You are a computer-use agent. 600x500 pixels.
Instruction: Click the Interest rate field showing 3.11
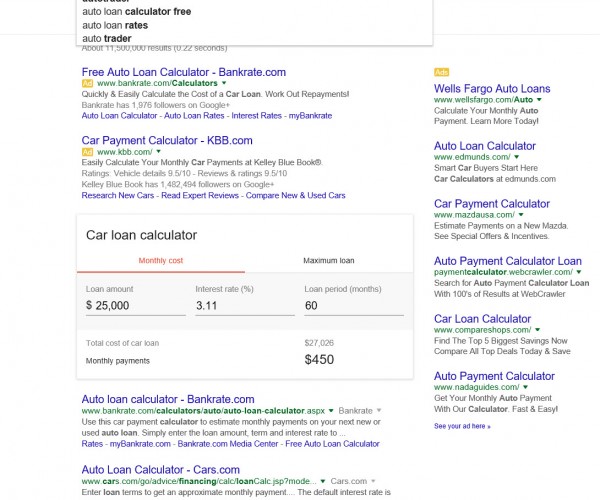coord(245,306)
